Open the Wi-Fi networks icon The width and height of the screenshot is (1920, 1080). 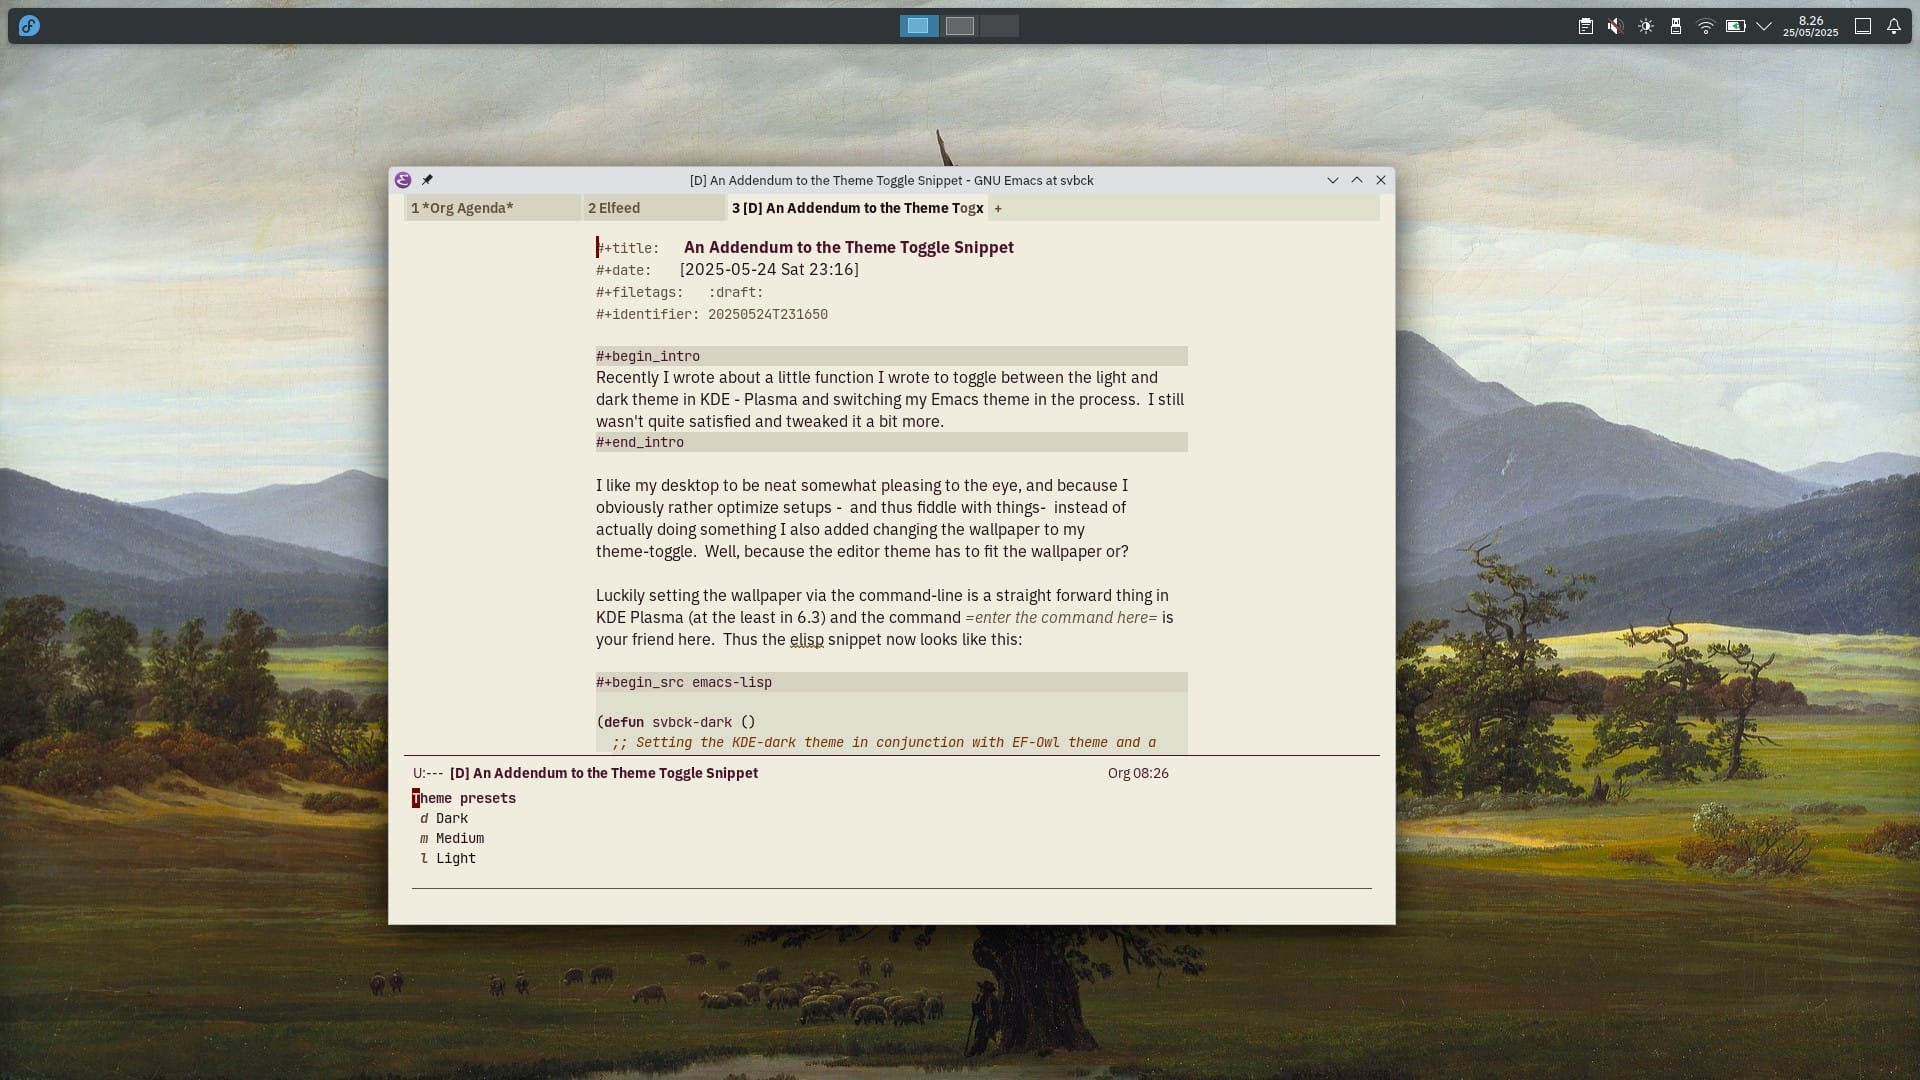(x=1706, y=26)
